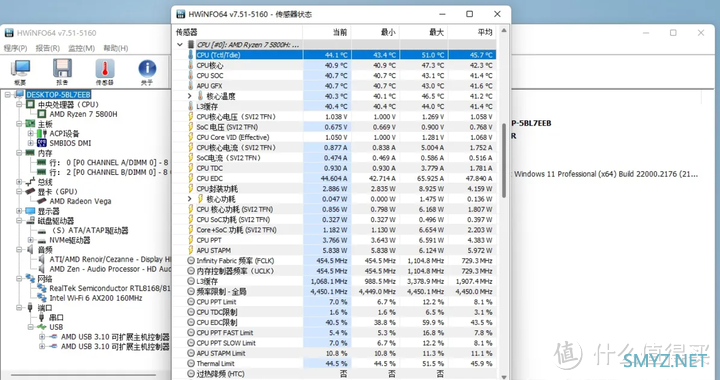
Task: Collapse the 显卡 (GPU) tree node
Action: pyautogui.click(x=19, y=191)
